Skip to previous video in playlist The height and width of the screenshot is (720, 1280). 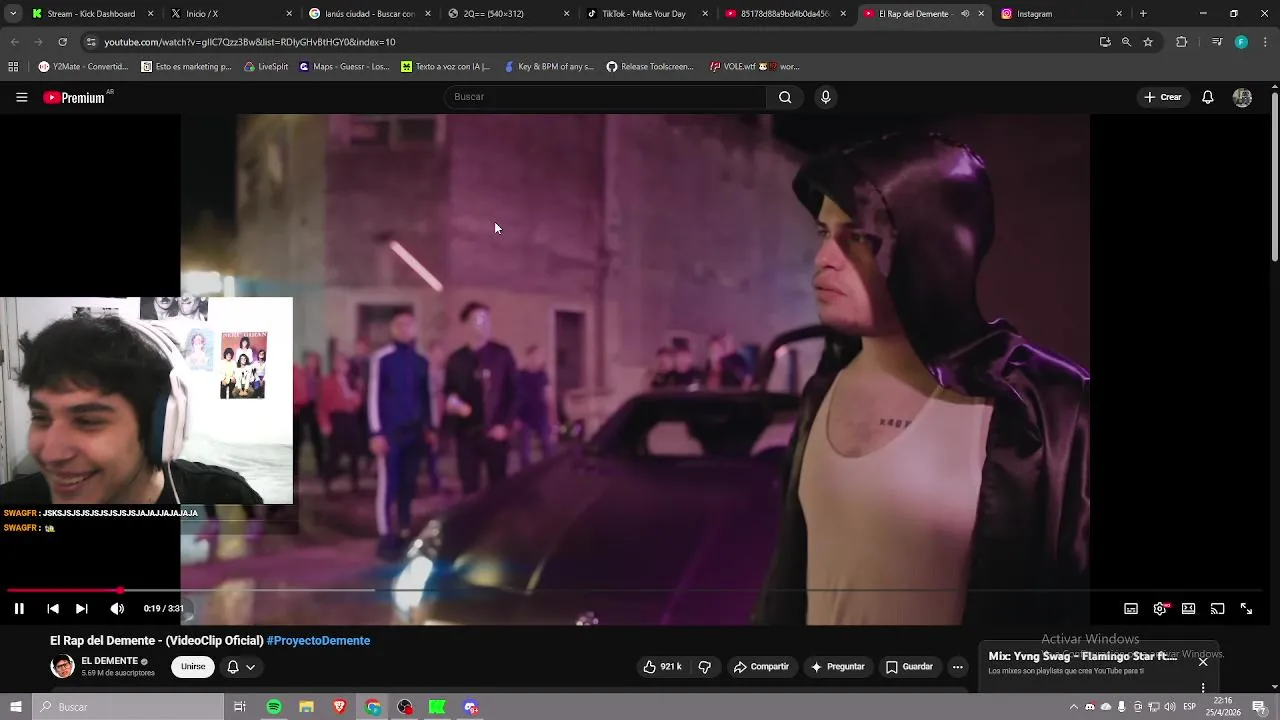click(x=53, y=608)
